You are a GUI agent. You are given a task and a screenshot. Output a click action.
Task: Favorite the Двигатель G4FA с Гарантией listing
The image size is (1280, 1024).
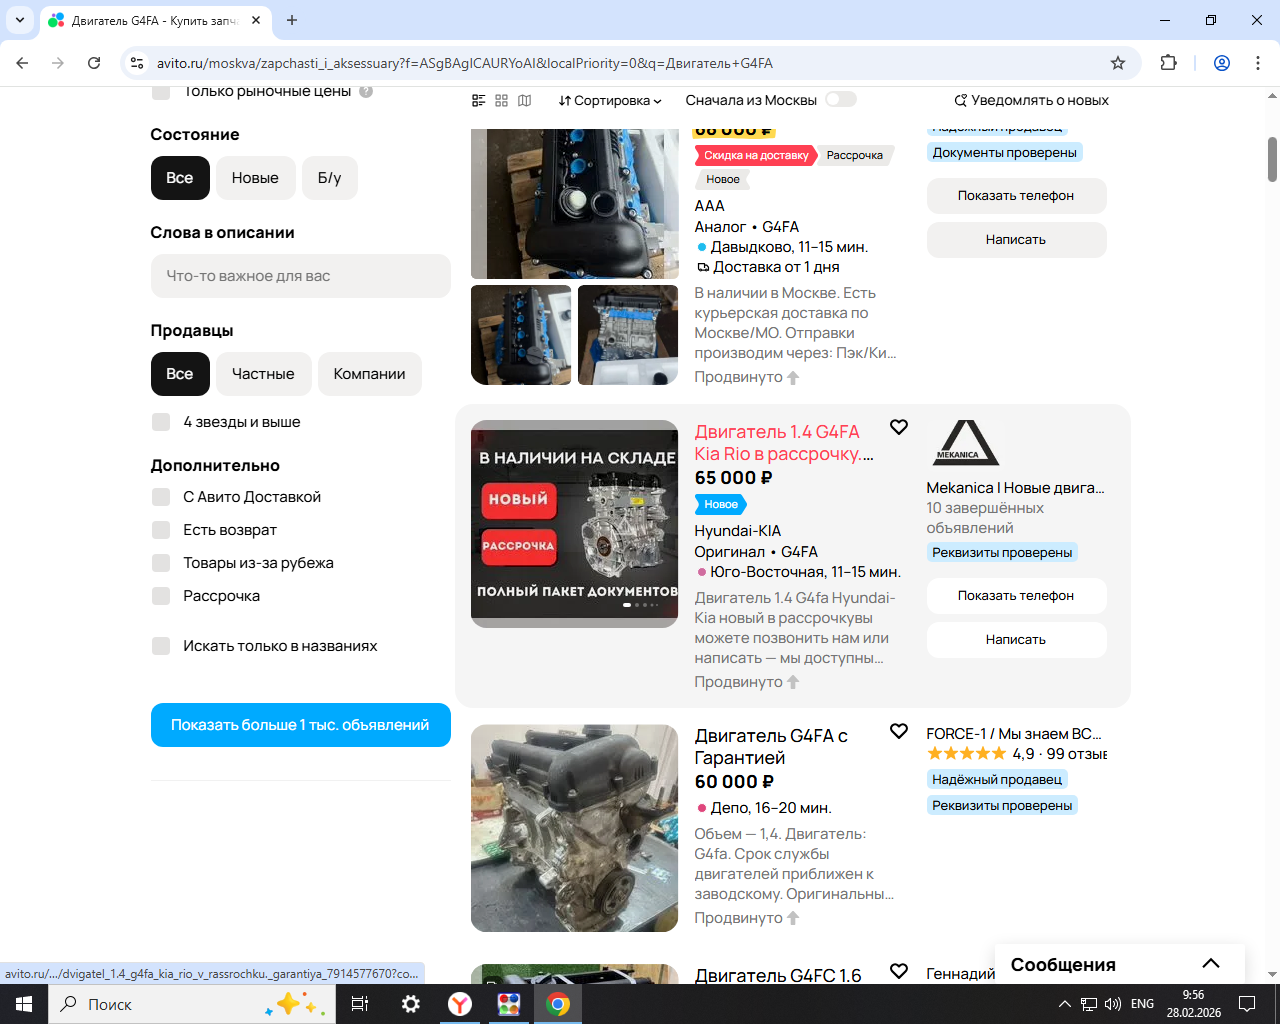tap(899, 731)
